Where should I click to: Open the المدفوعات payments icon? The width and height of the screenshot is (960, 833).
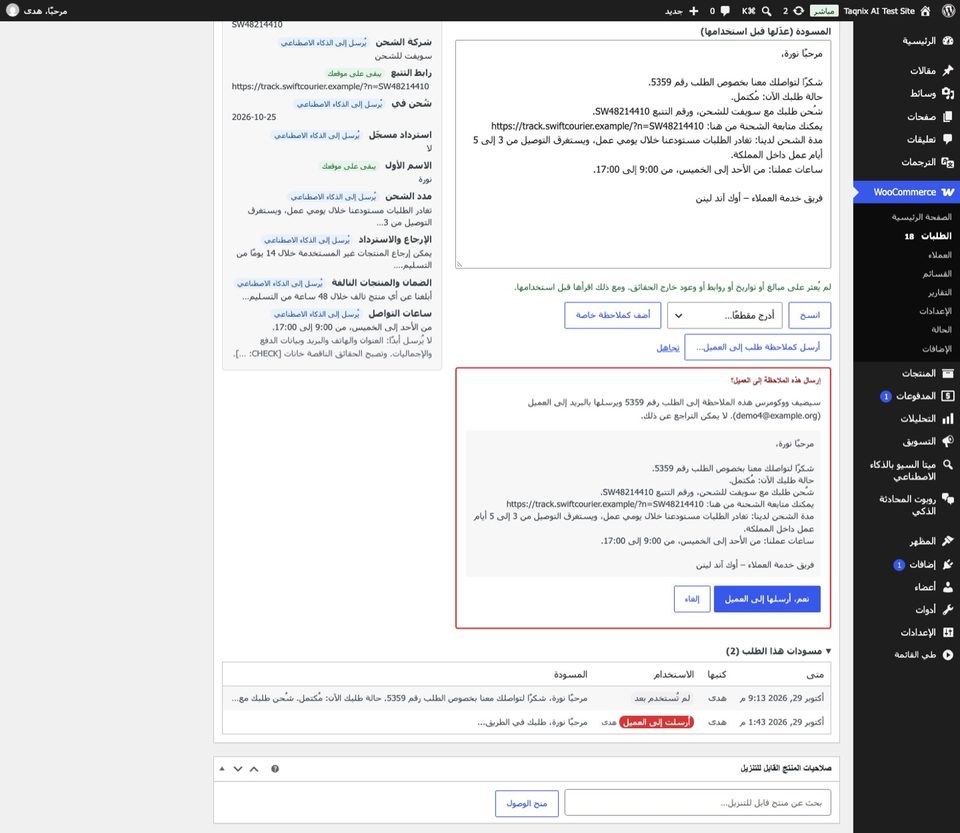click(948, 395)
